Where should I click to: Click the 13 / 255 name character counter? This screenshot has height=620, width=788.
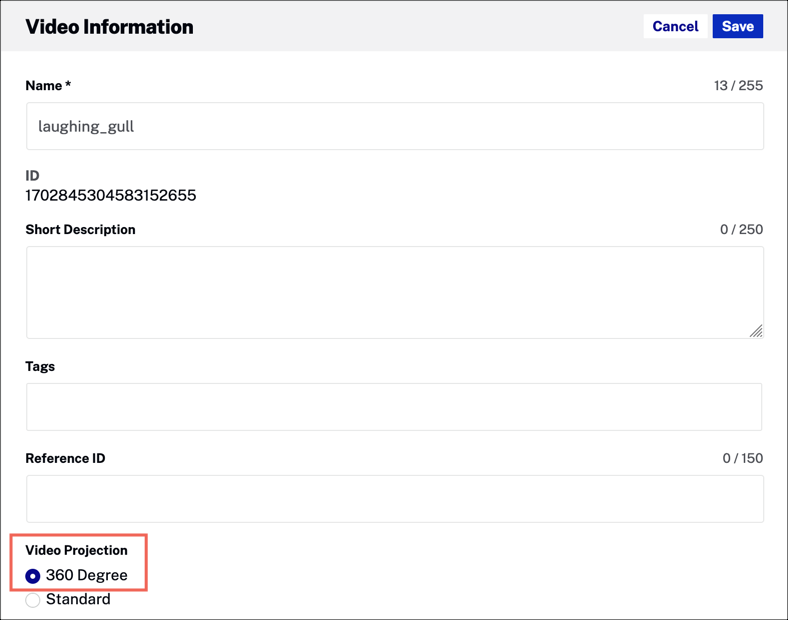tap(738, 86)
